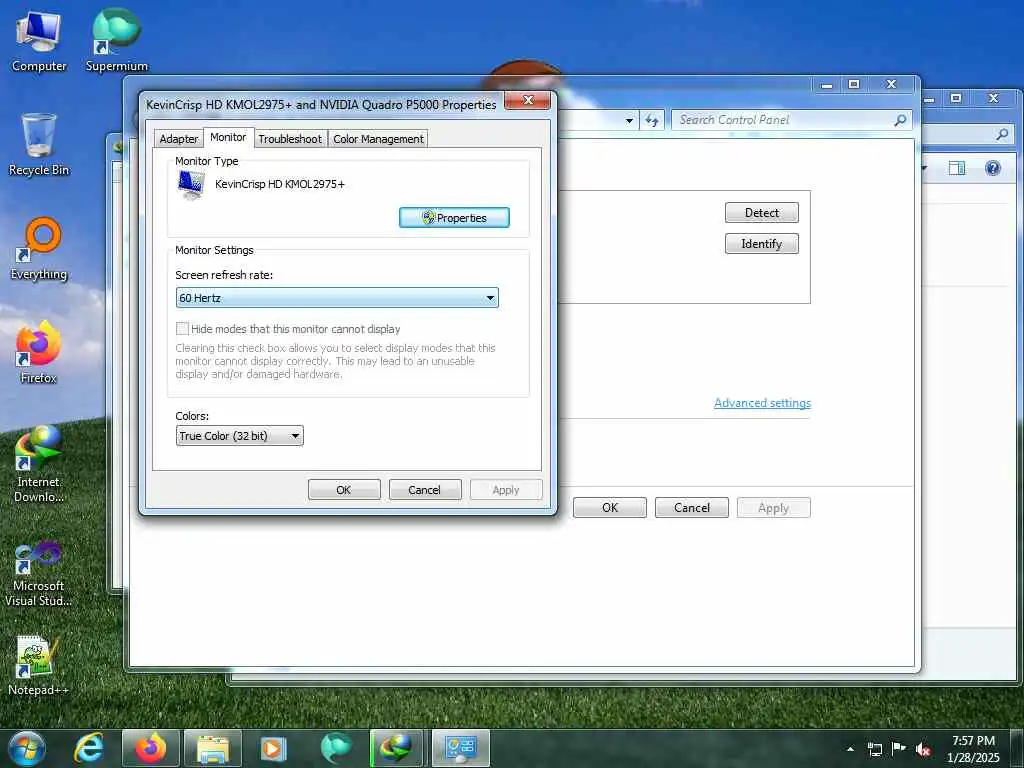Open Firefox from the taskbar
Viewport: 1024px width, 768px height.
(x=150, y=748)
